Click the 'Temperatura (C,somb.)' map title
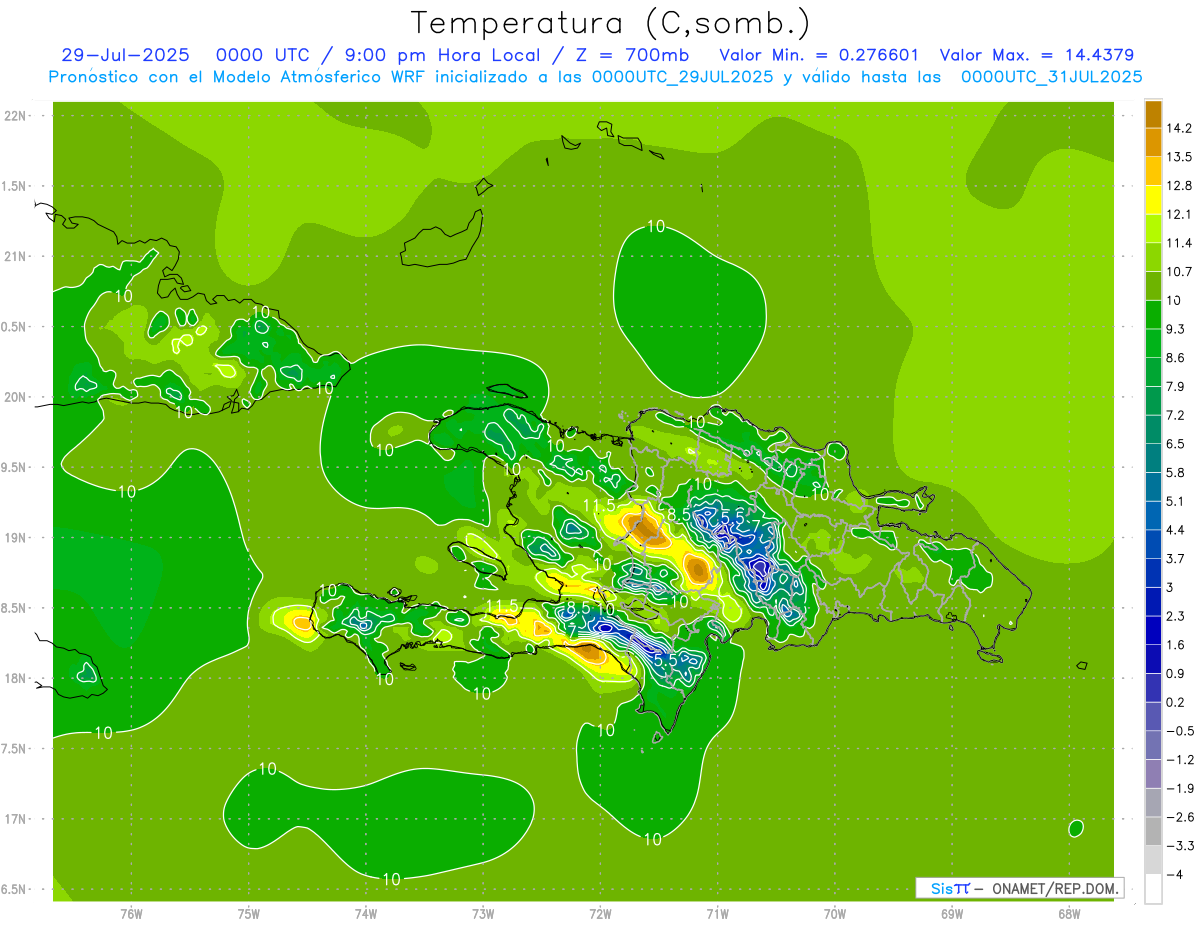This screenshot has height=927, width=1200. [611, 22]
